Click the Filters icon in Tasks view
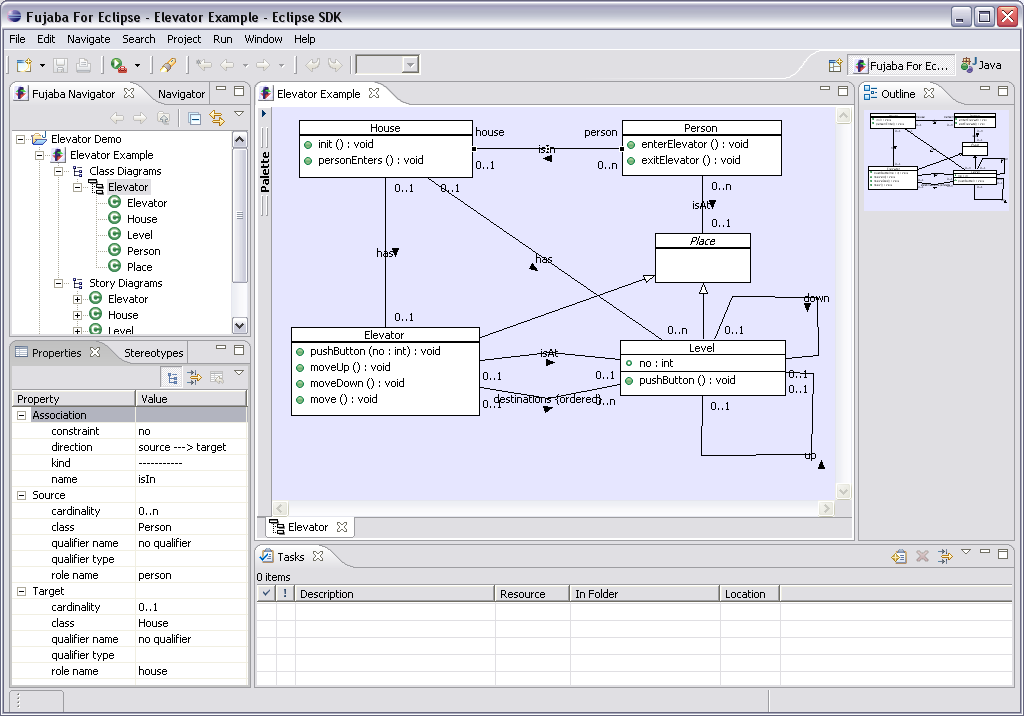1024x716 pixels. 944,557
